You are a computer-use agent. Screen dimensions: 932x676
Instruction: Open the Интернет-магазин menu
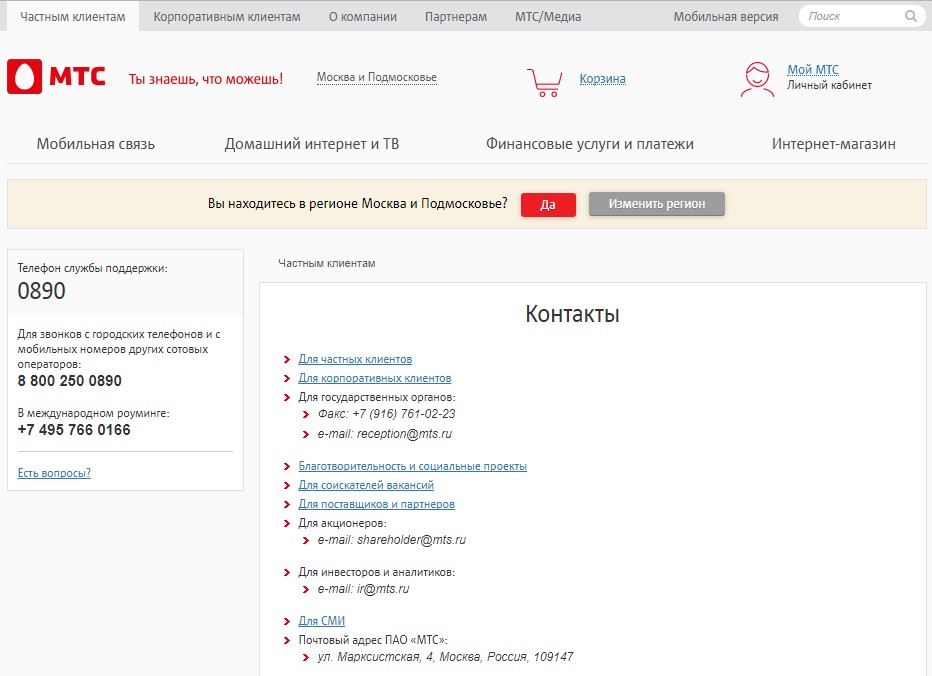click(x=833, y=144)
